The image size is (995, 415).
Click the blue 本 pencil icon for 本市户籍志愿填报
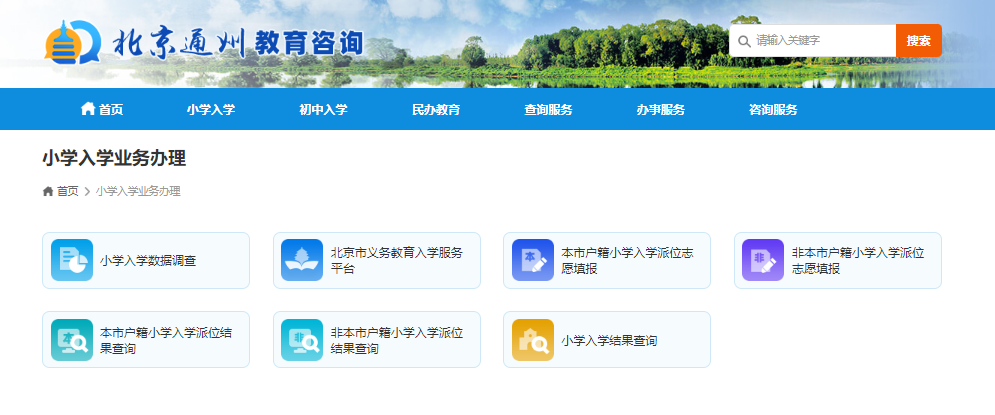coord(533,260)
